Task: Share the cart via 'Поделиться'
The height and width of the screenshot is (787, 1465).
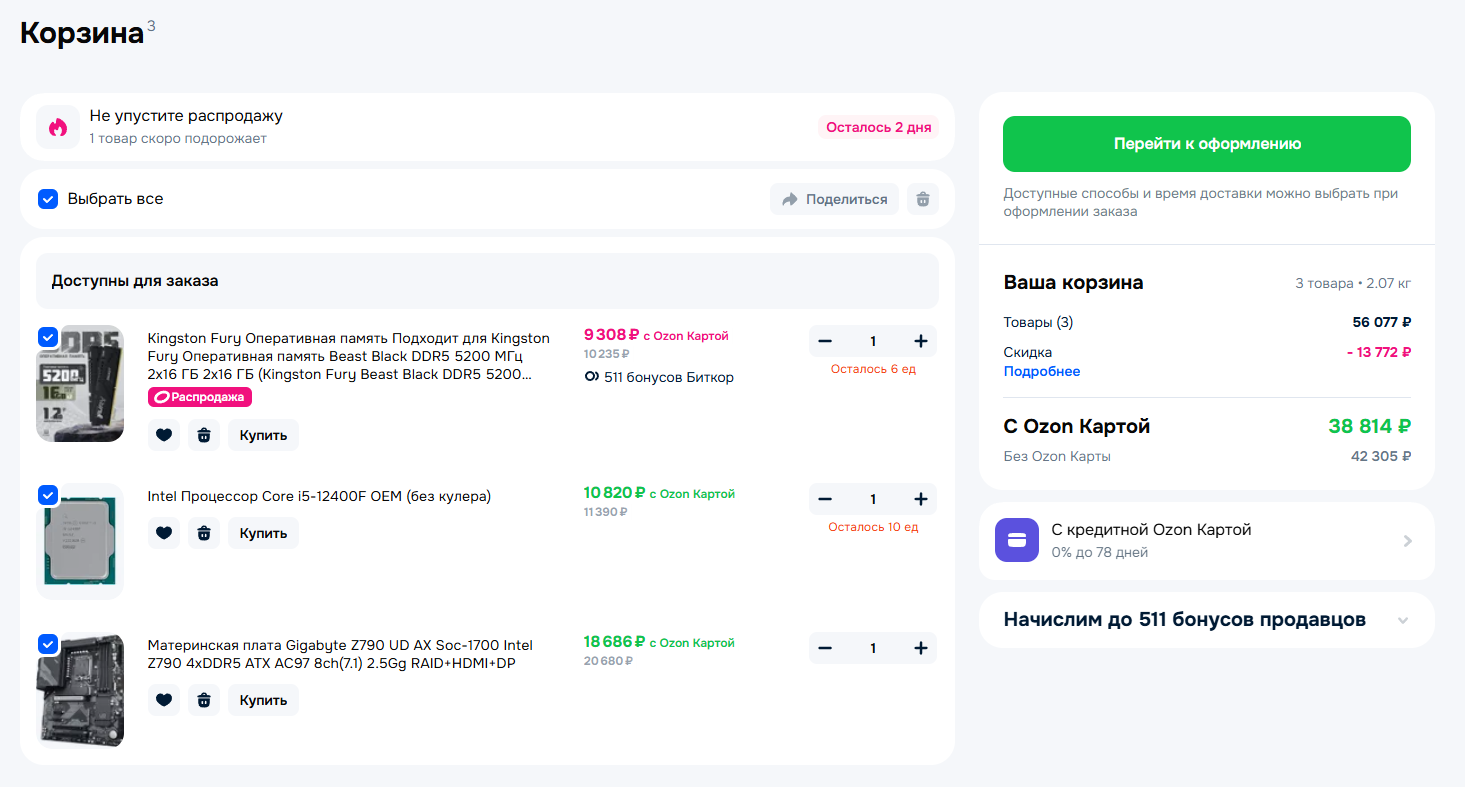Action: [x=835, y=199]
